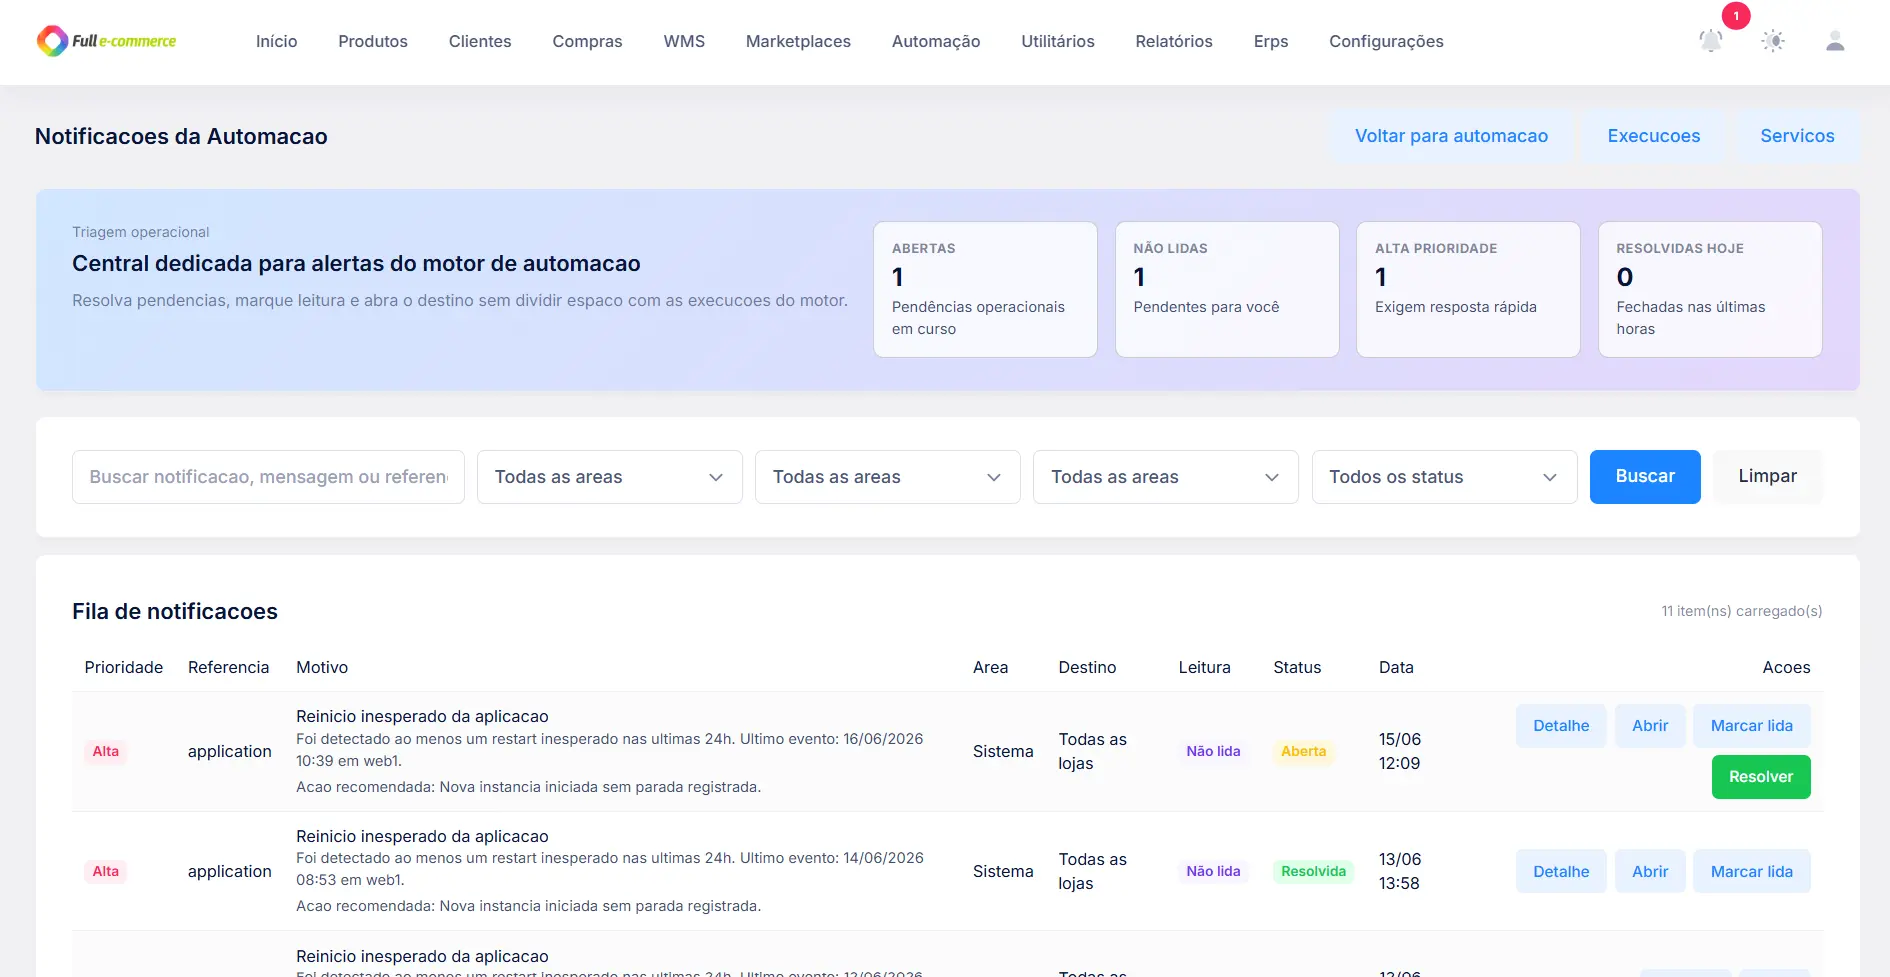The image size is (1890, 977).
Task: Mark the 13/06 notification as lida
Action: coord(1751,872)
